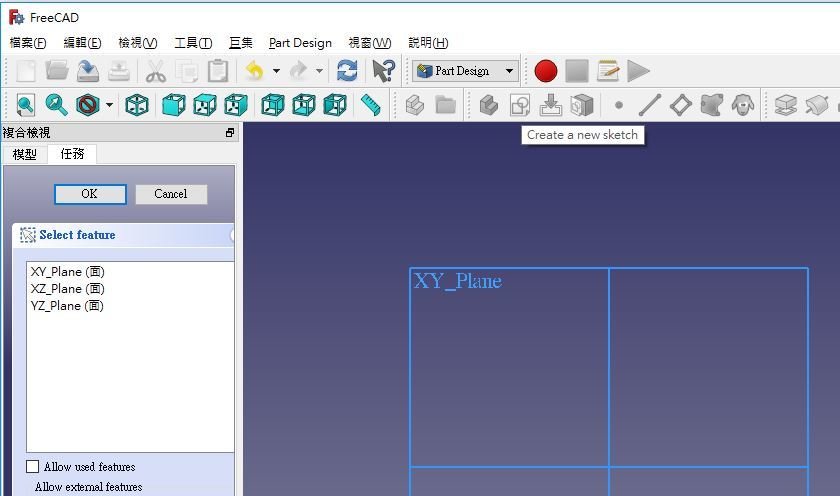The image size is (840, 496).
Task: Open the macro editor notepad icon
Action: click(x=608, y=71)
